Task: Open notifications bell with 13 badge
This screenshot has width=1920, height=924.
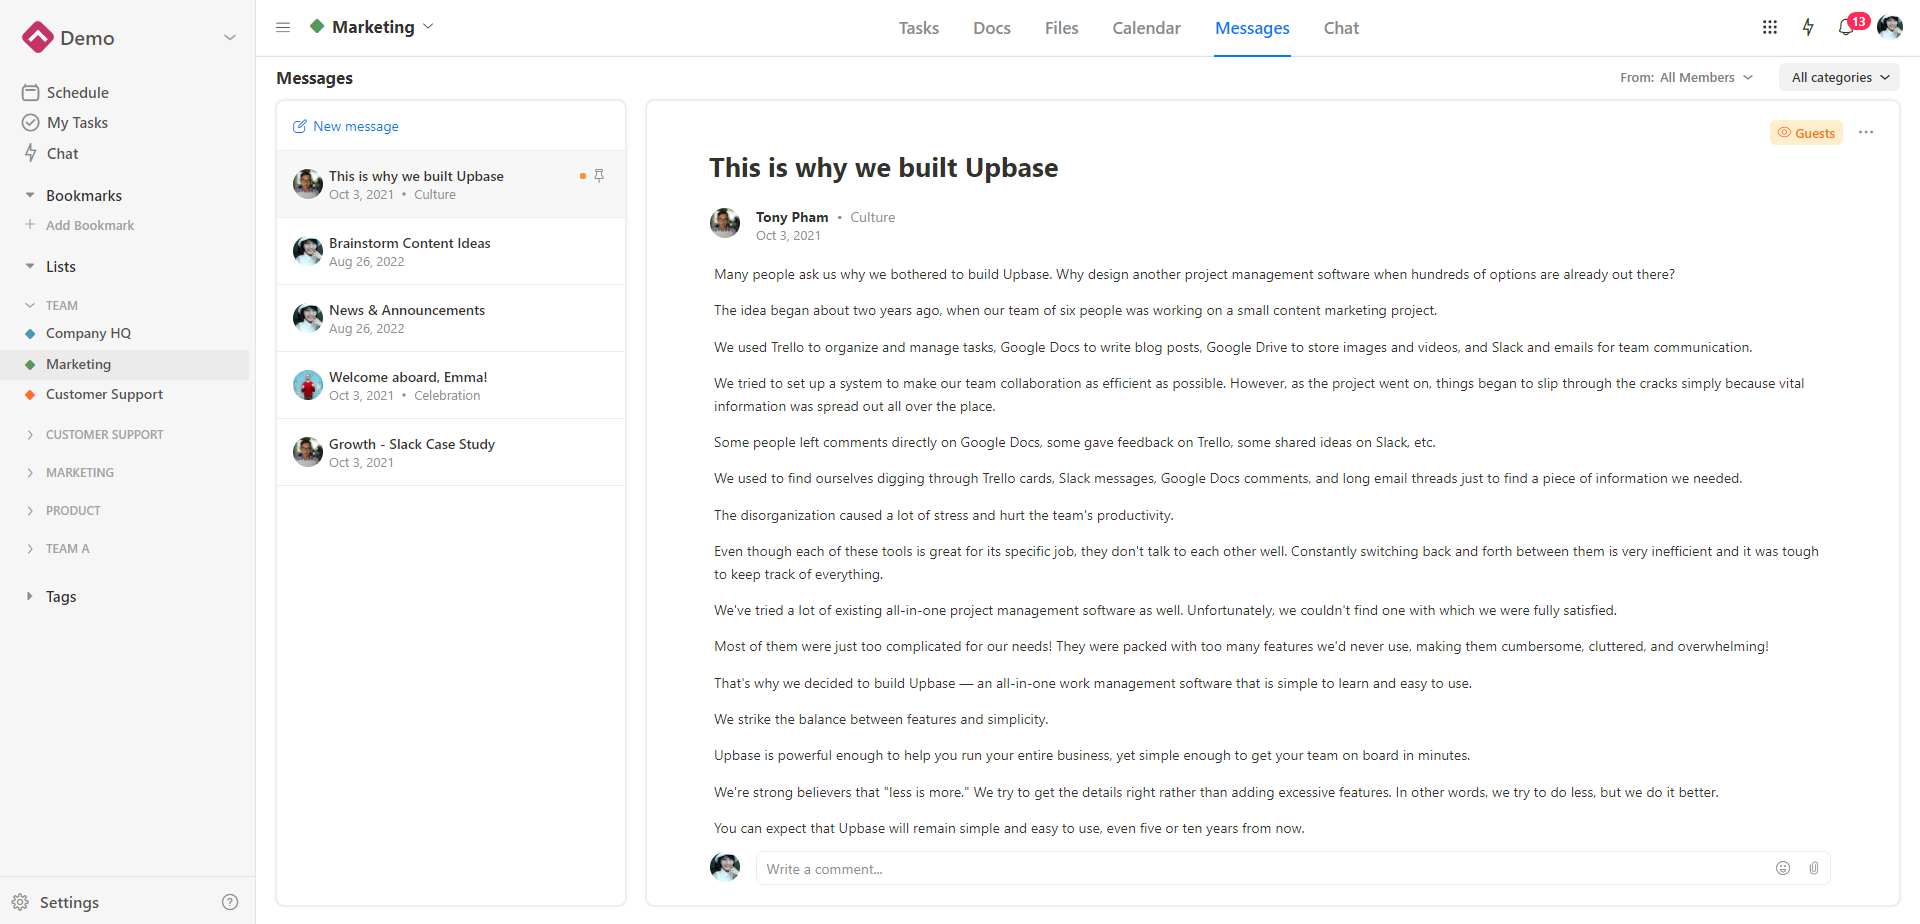Action: coord(1847,27)
